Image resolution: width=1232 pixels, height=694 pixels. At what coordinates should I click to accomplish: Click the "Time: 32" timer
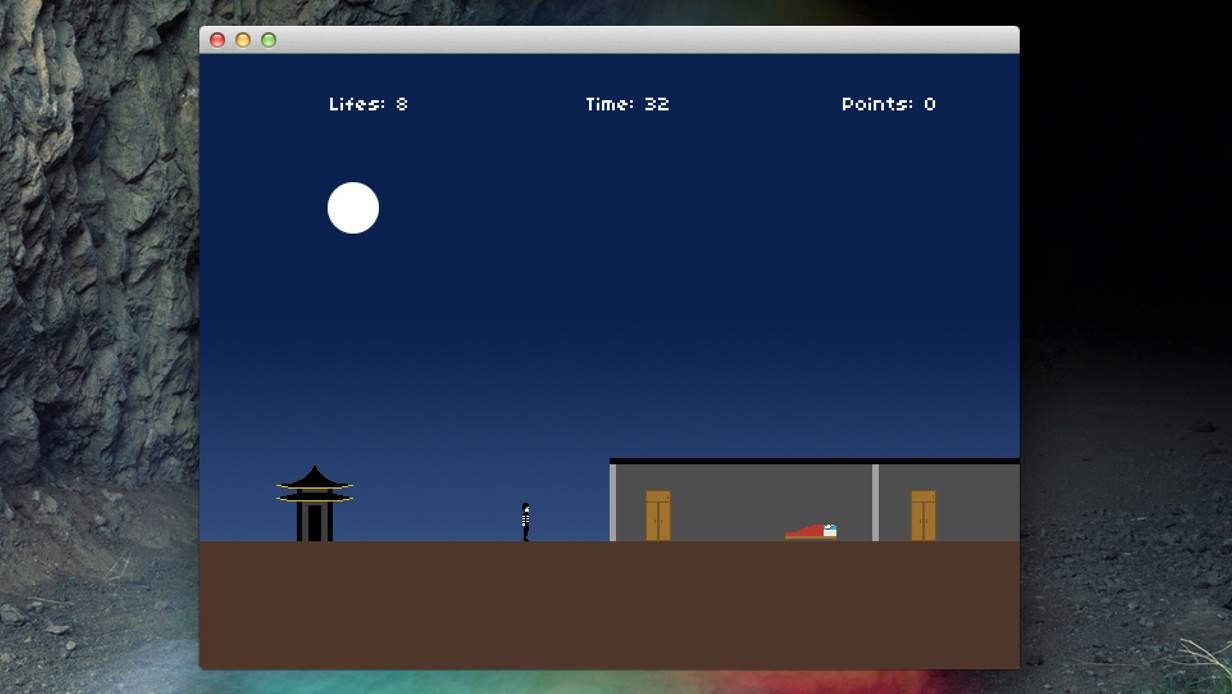click(627, 104)
